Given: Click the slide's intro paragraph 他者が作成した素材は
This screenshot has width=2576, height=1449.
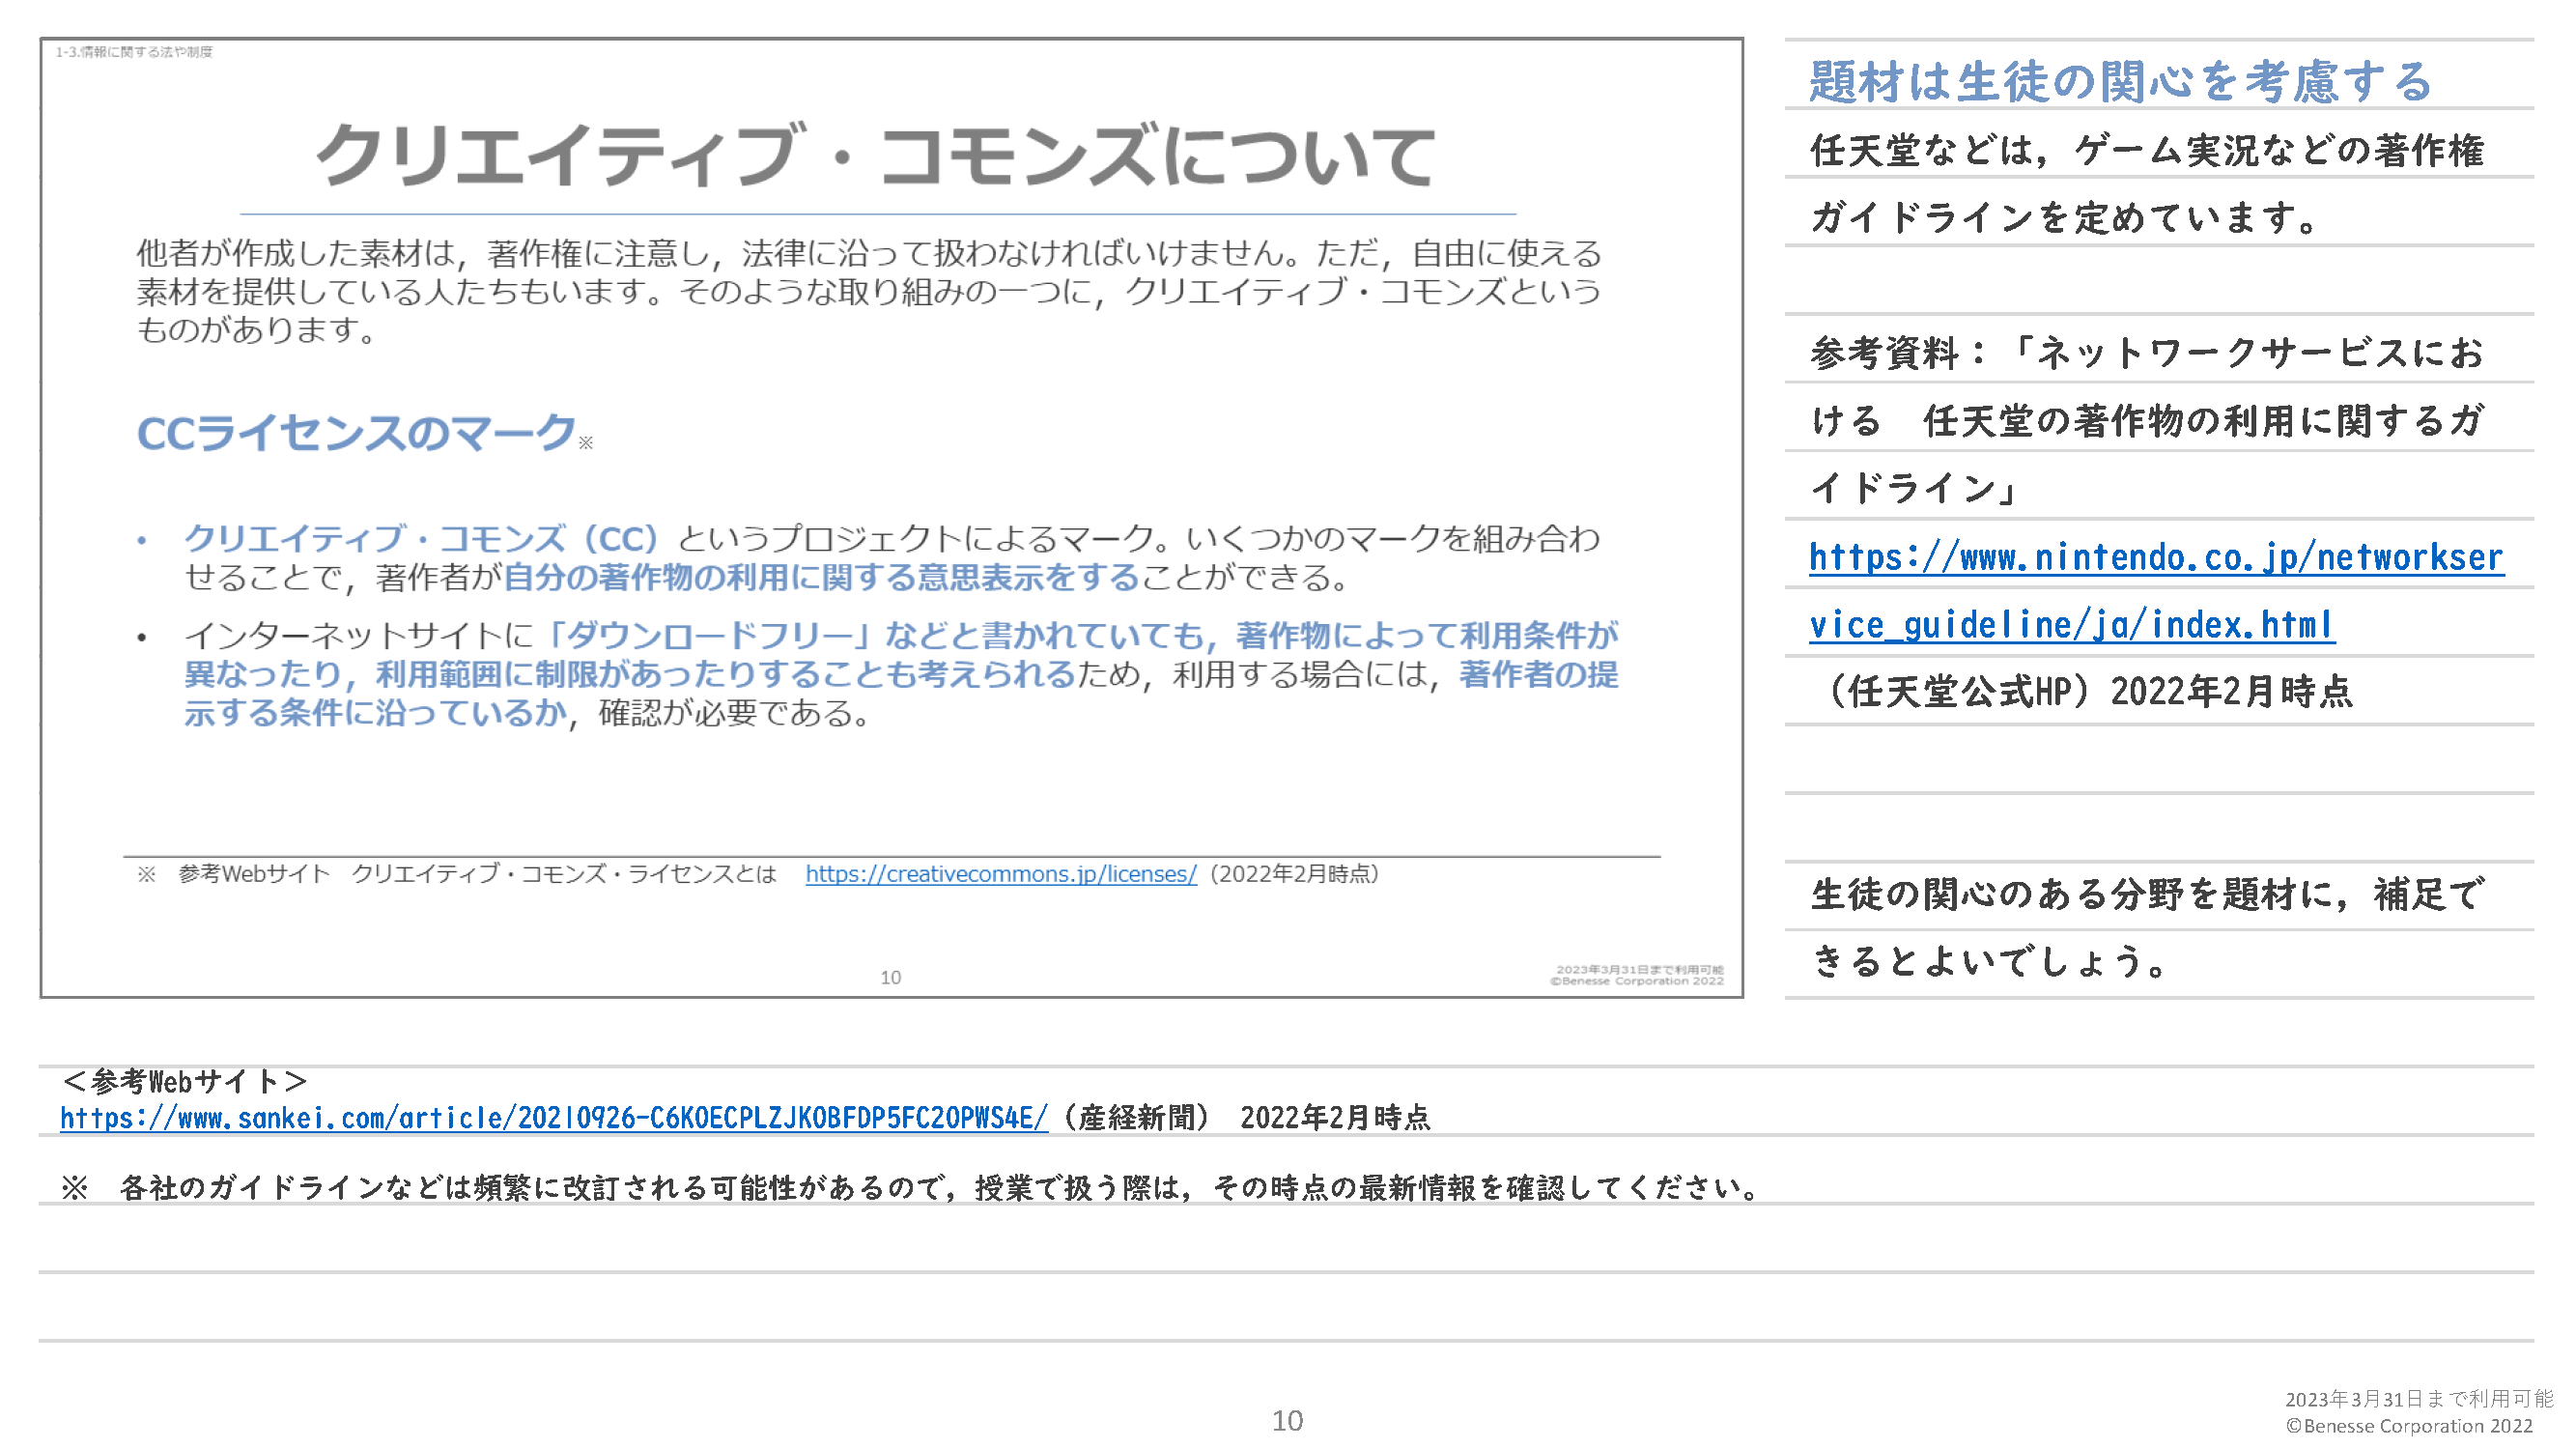Looking at the screenshot, I should pyautogui.click(x=868, y=291).
